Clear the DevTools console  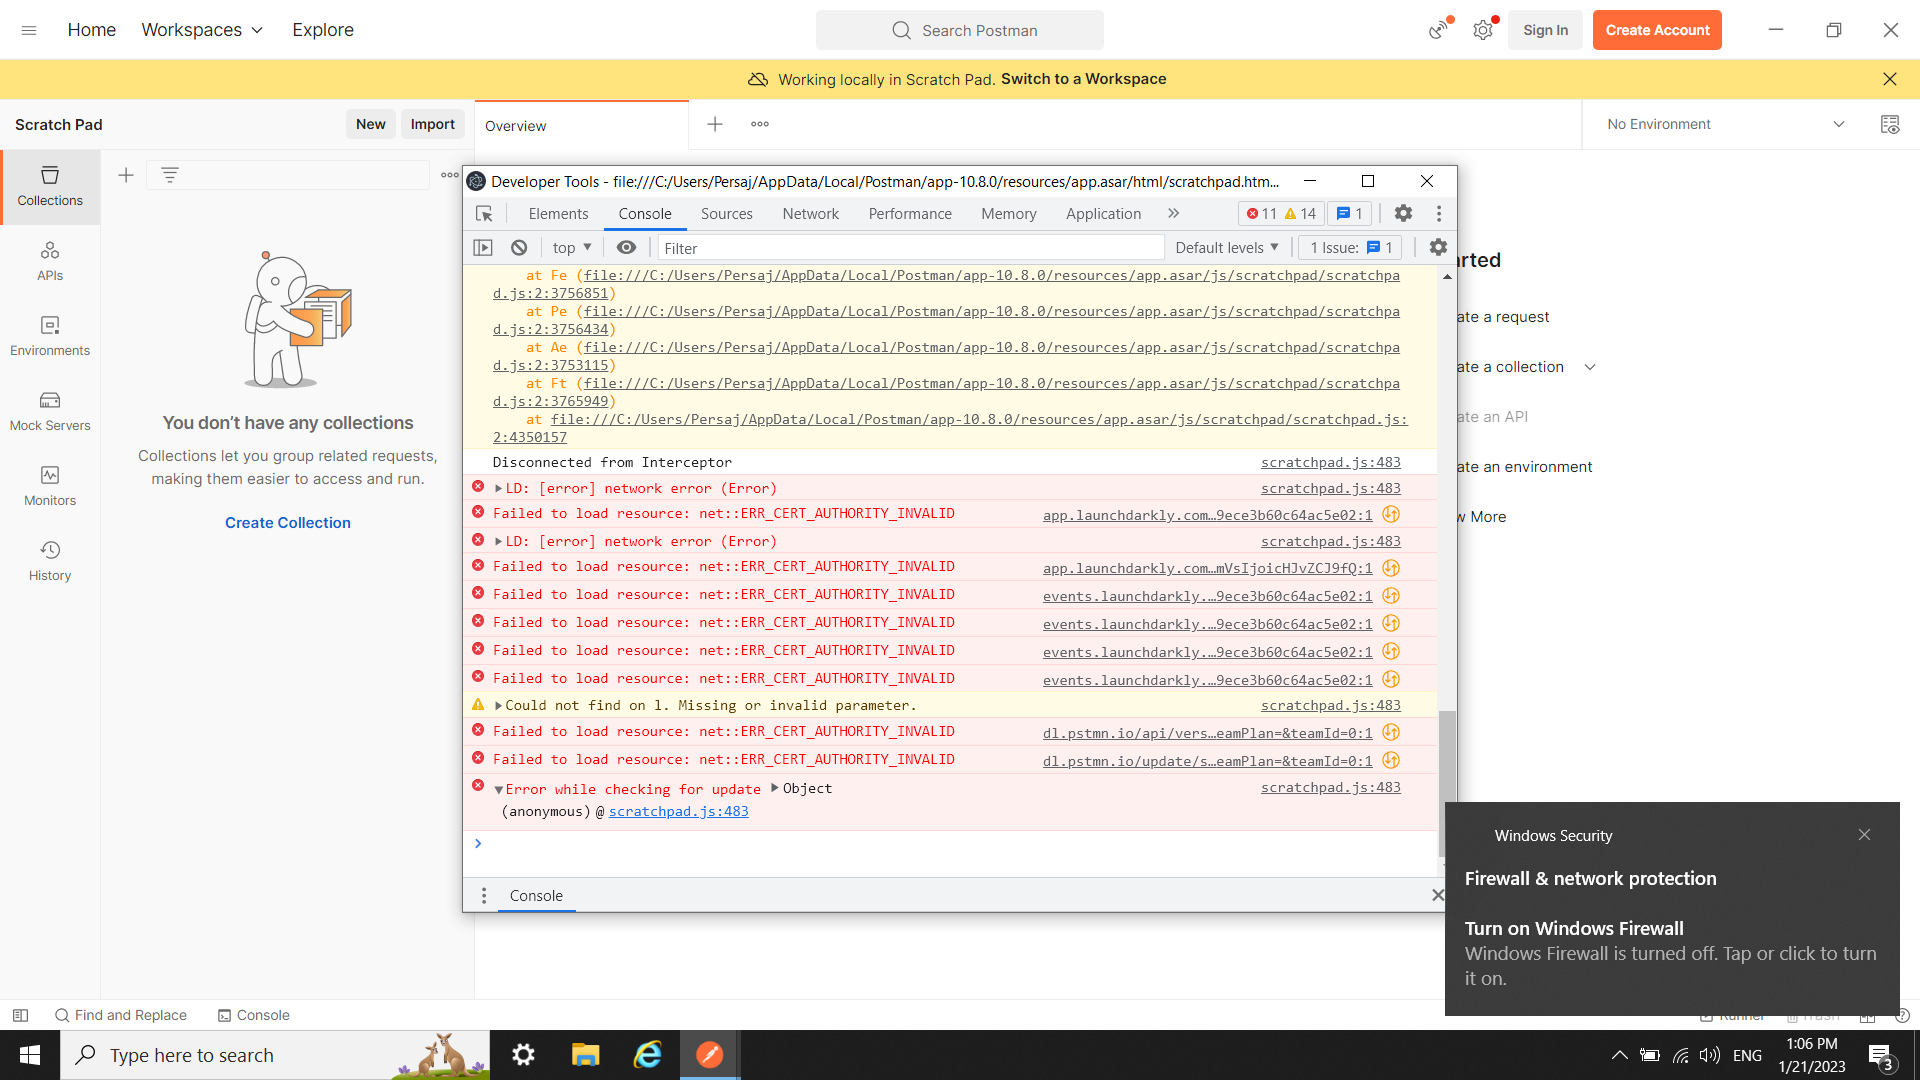point(518,247)
